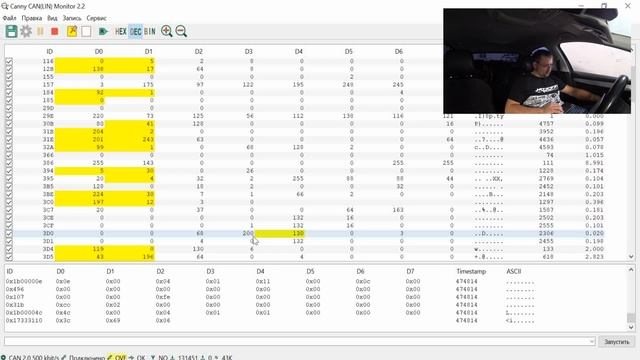
Task: Open the Правка menu
Action: point(32,18)
